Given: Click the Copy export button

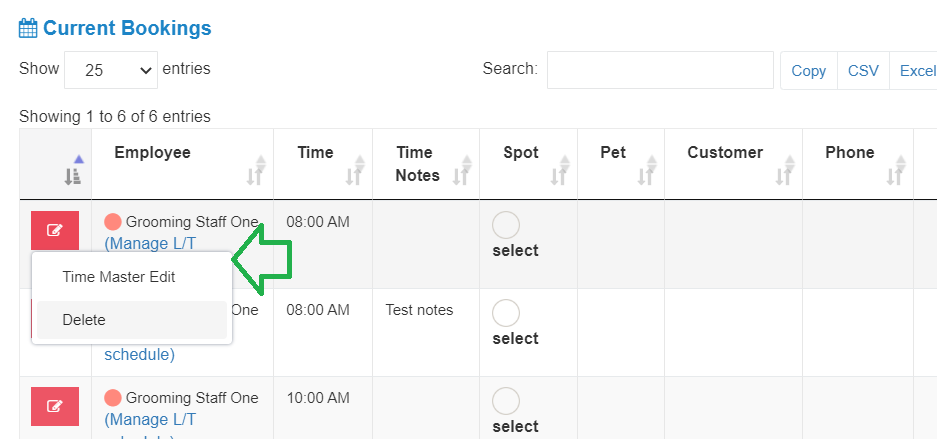Looking at the screenshot, I should tap(809, 71).
